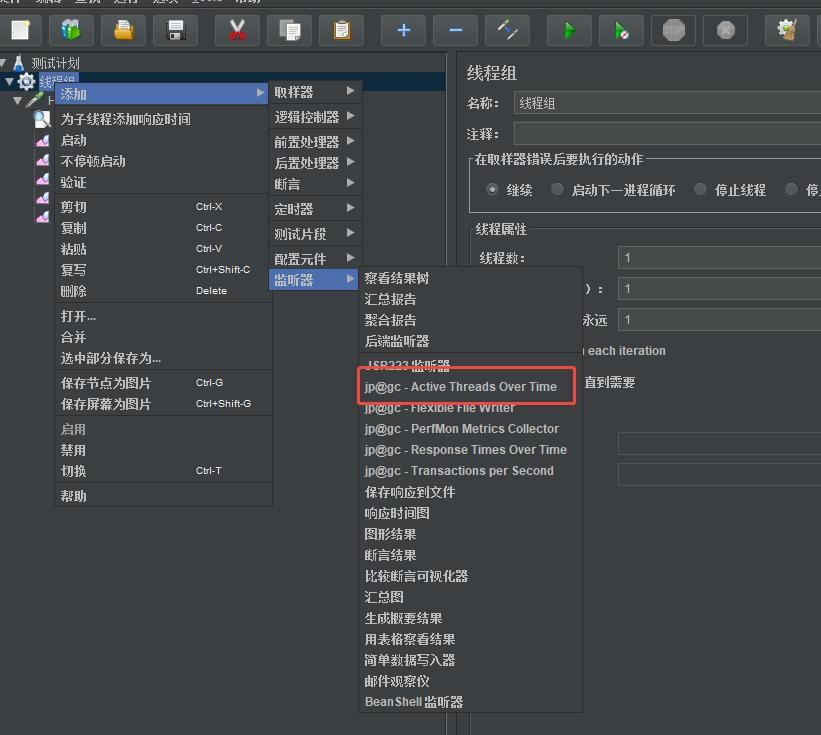Click the Stop test icon
This screenshot has height=735, width=821.
[x=673, y=30]
